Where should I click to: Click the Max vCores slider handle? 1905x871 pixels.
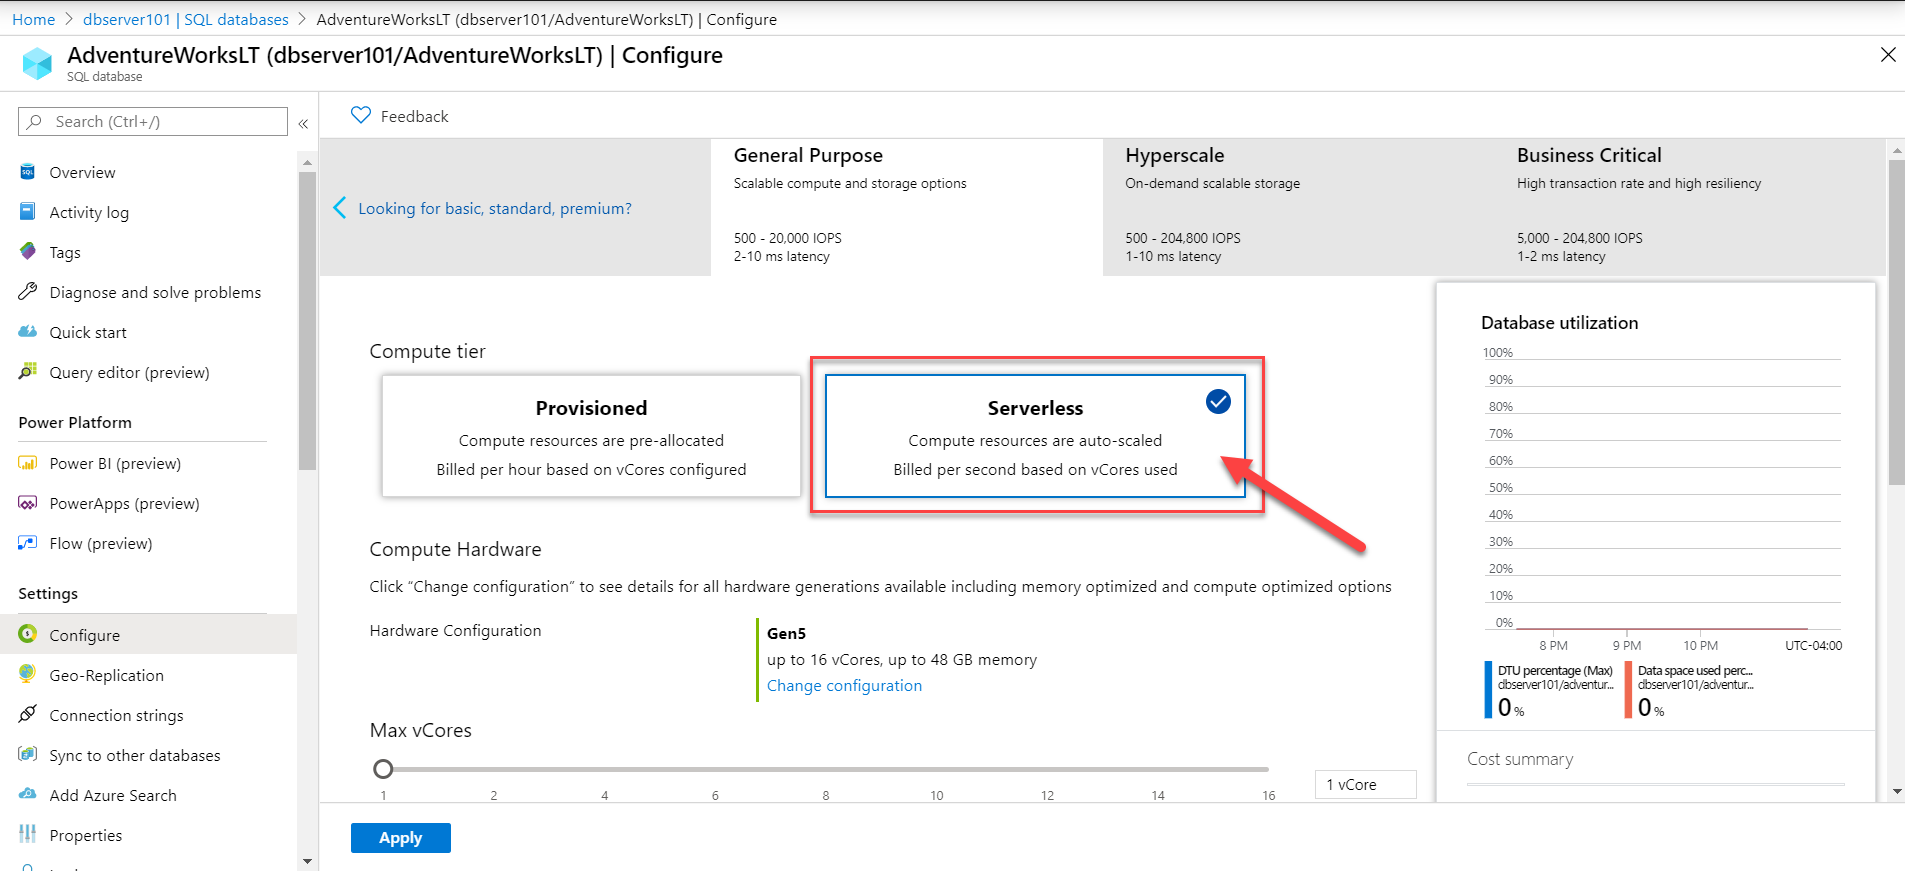383,769
